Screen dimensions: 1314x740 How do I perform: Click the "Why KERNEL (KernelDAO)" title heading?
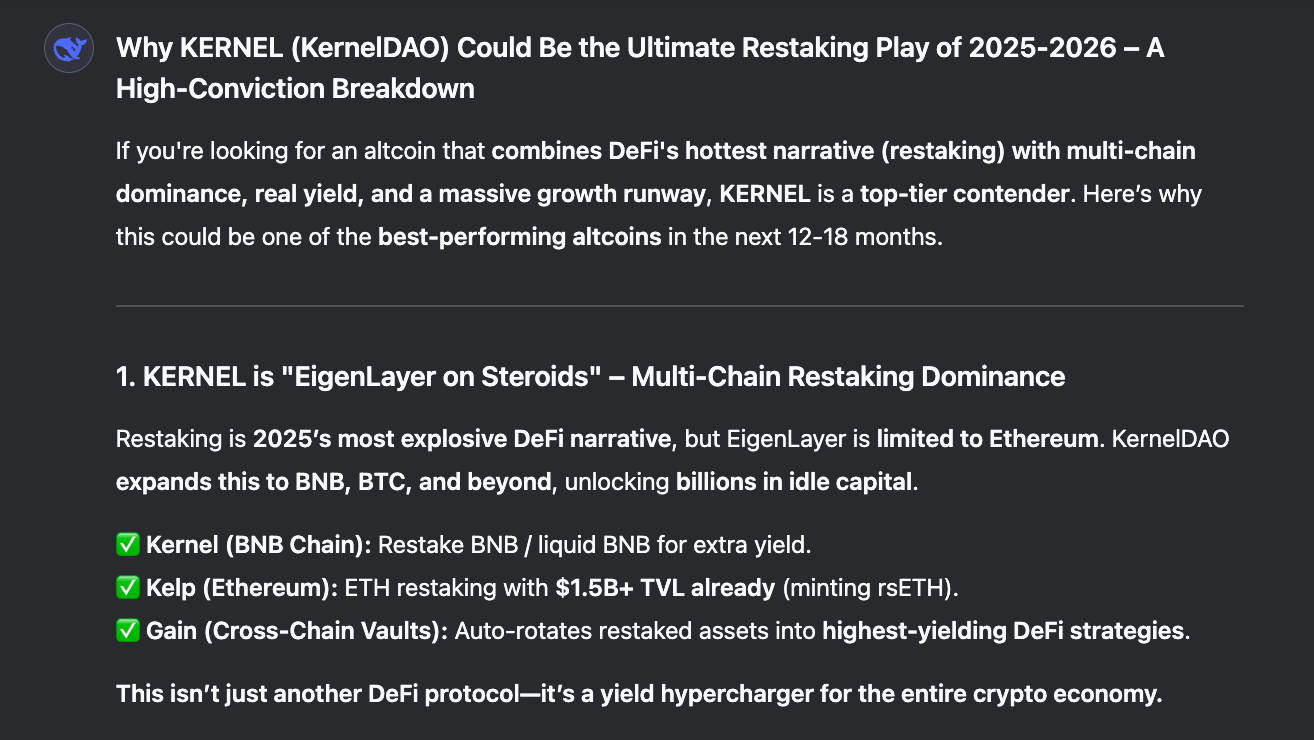[x=640, y=48]
